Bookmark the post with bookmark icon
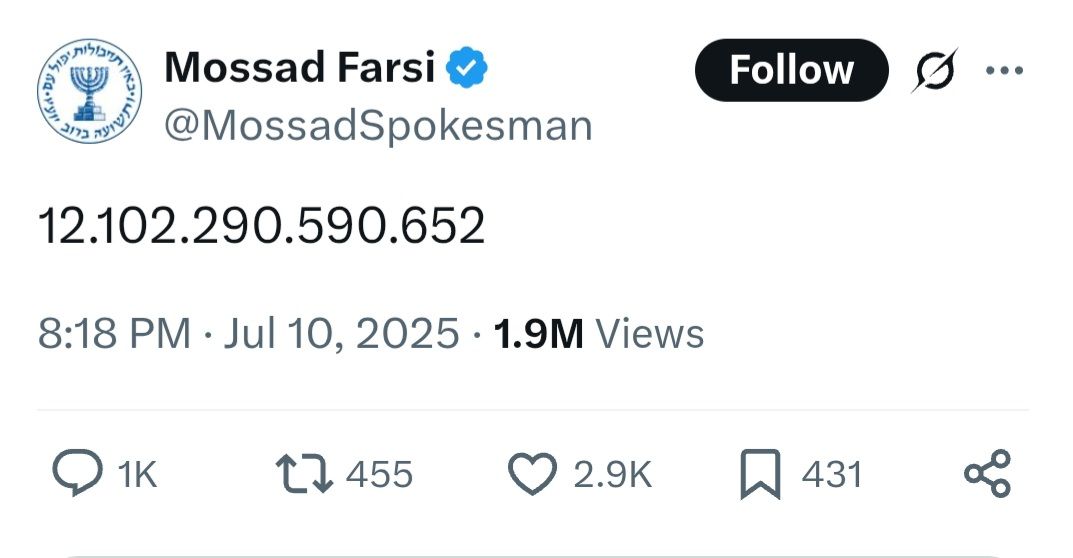 click(x=760, y=474)
